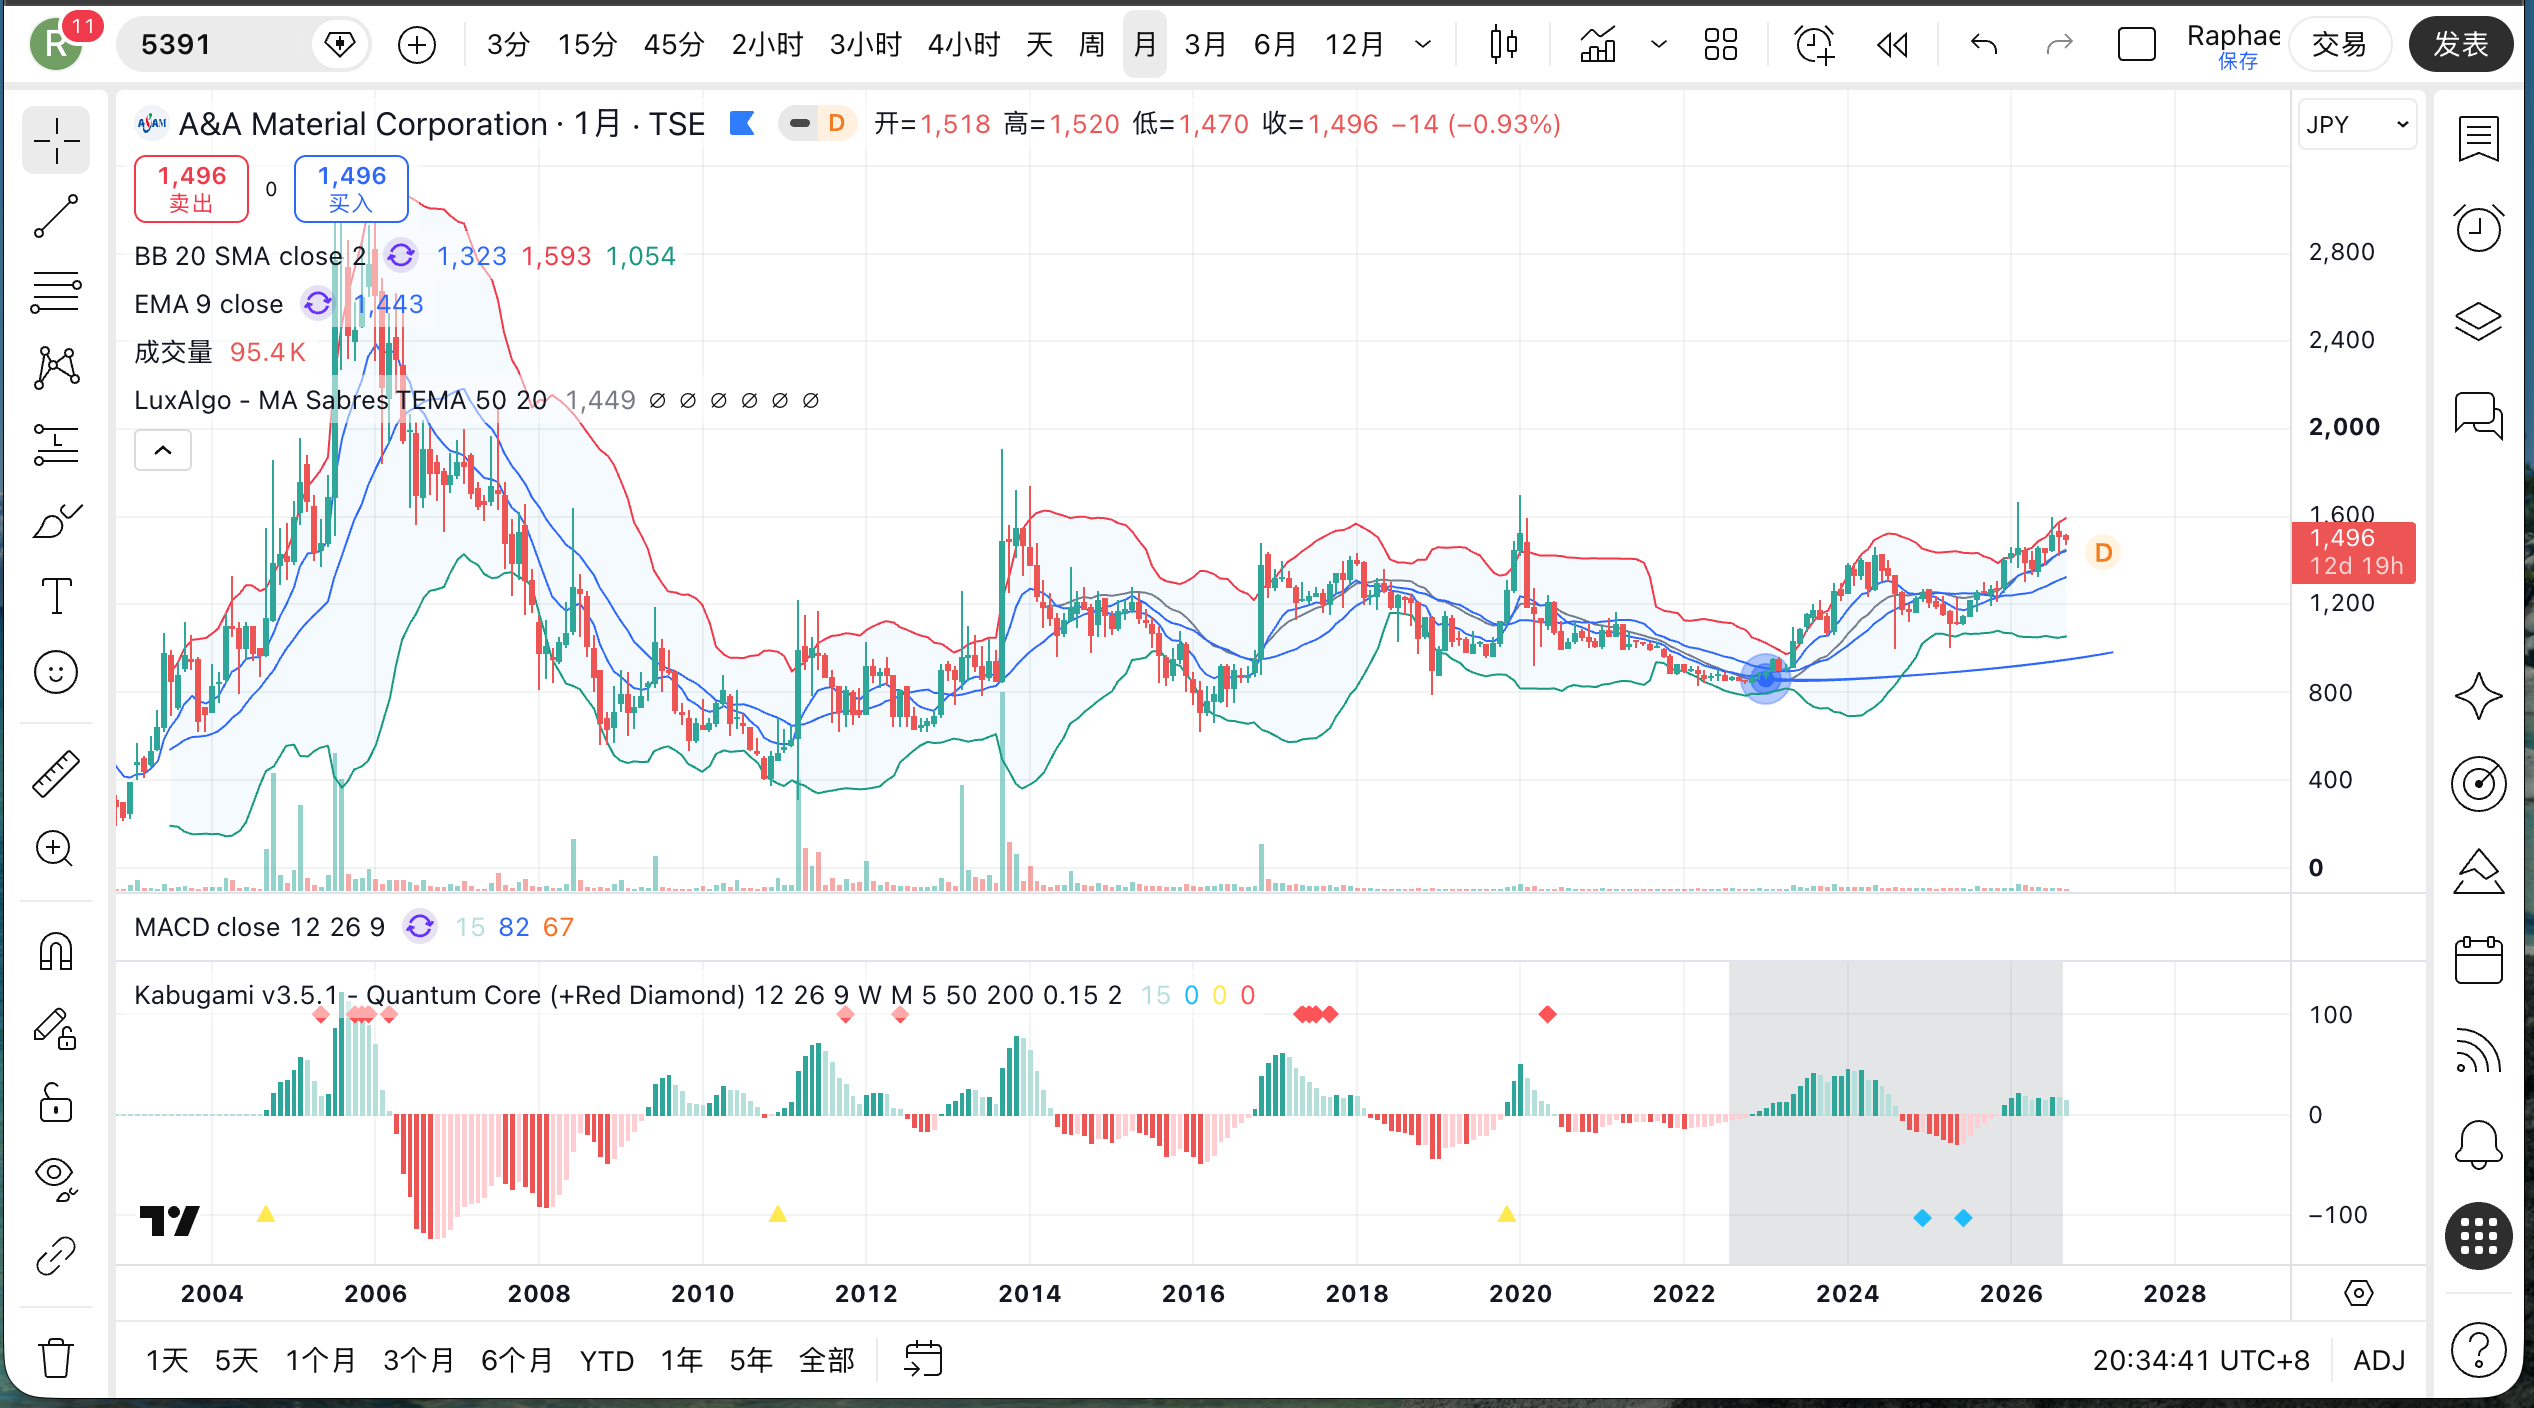This screenshot has width=2534, height=1408.
Task: Activate the zoom in tool
Action: point(56,850)
